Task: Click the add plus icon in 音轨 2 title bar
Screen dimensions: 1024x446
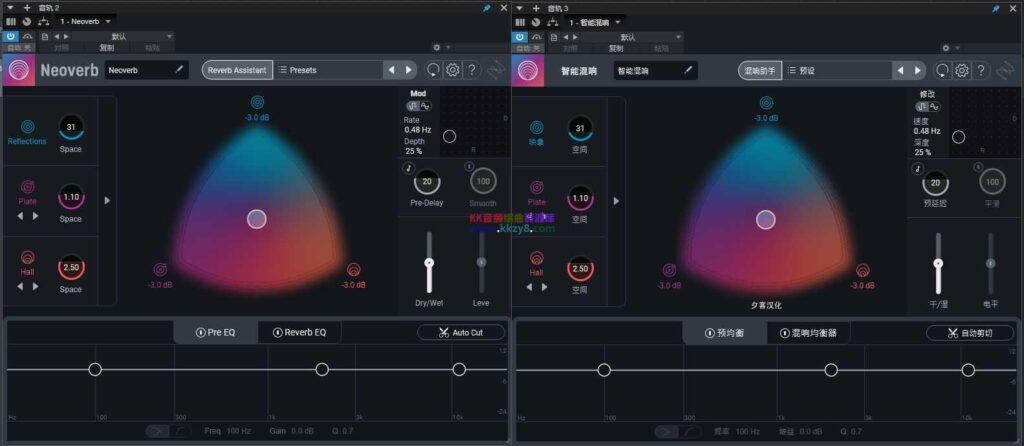Action: tap(27, 8)
